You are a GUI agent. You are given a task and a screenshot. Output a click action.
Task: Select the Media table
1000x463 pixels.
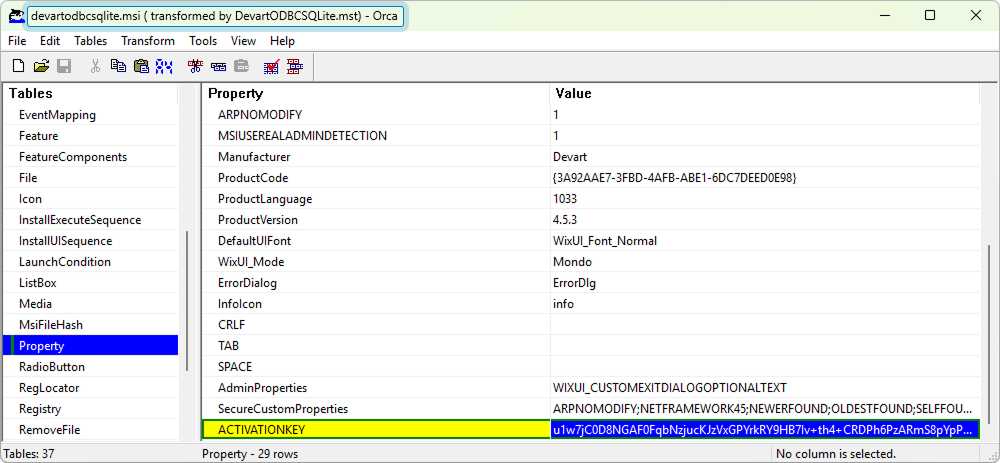(x=35, y=304)
